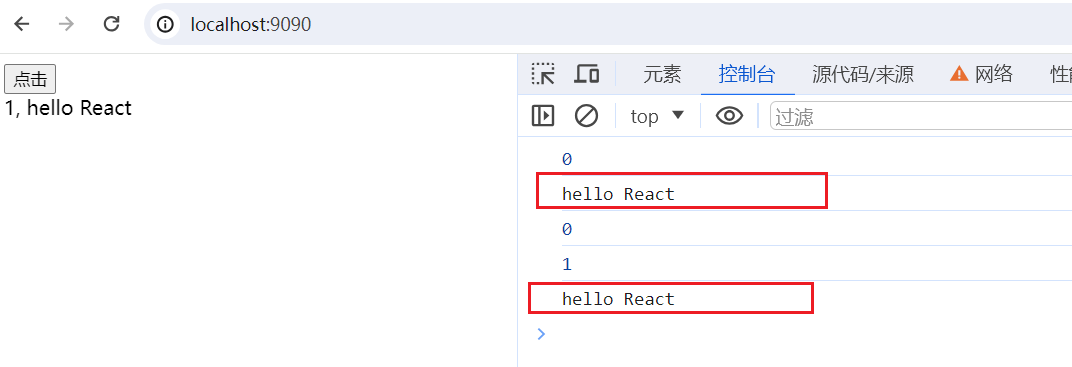Toggle the console sidebar icon

(543, 116)
